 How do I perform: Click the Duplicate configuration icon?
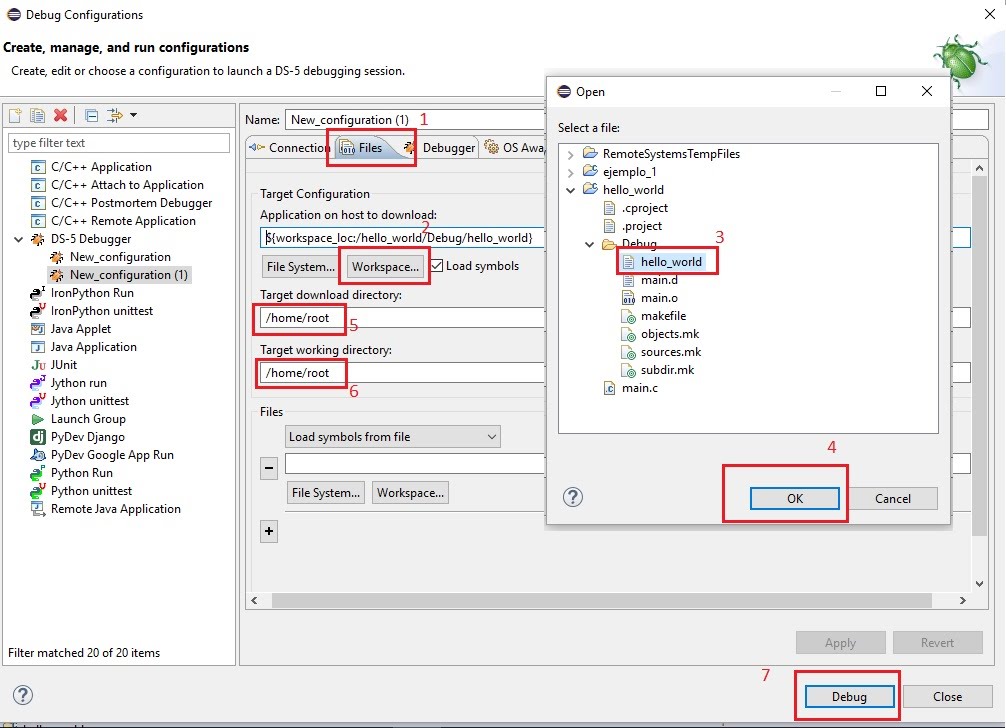[37, 115]
